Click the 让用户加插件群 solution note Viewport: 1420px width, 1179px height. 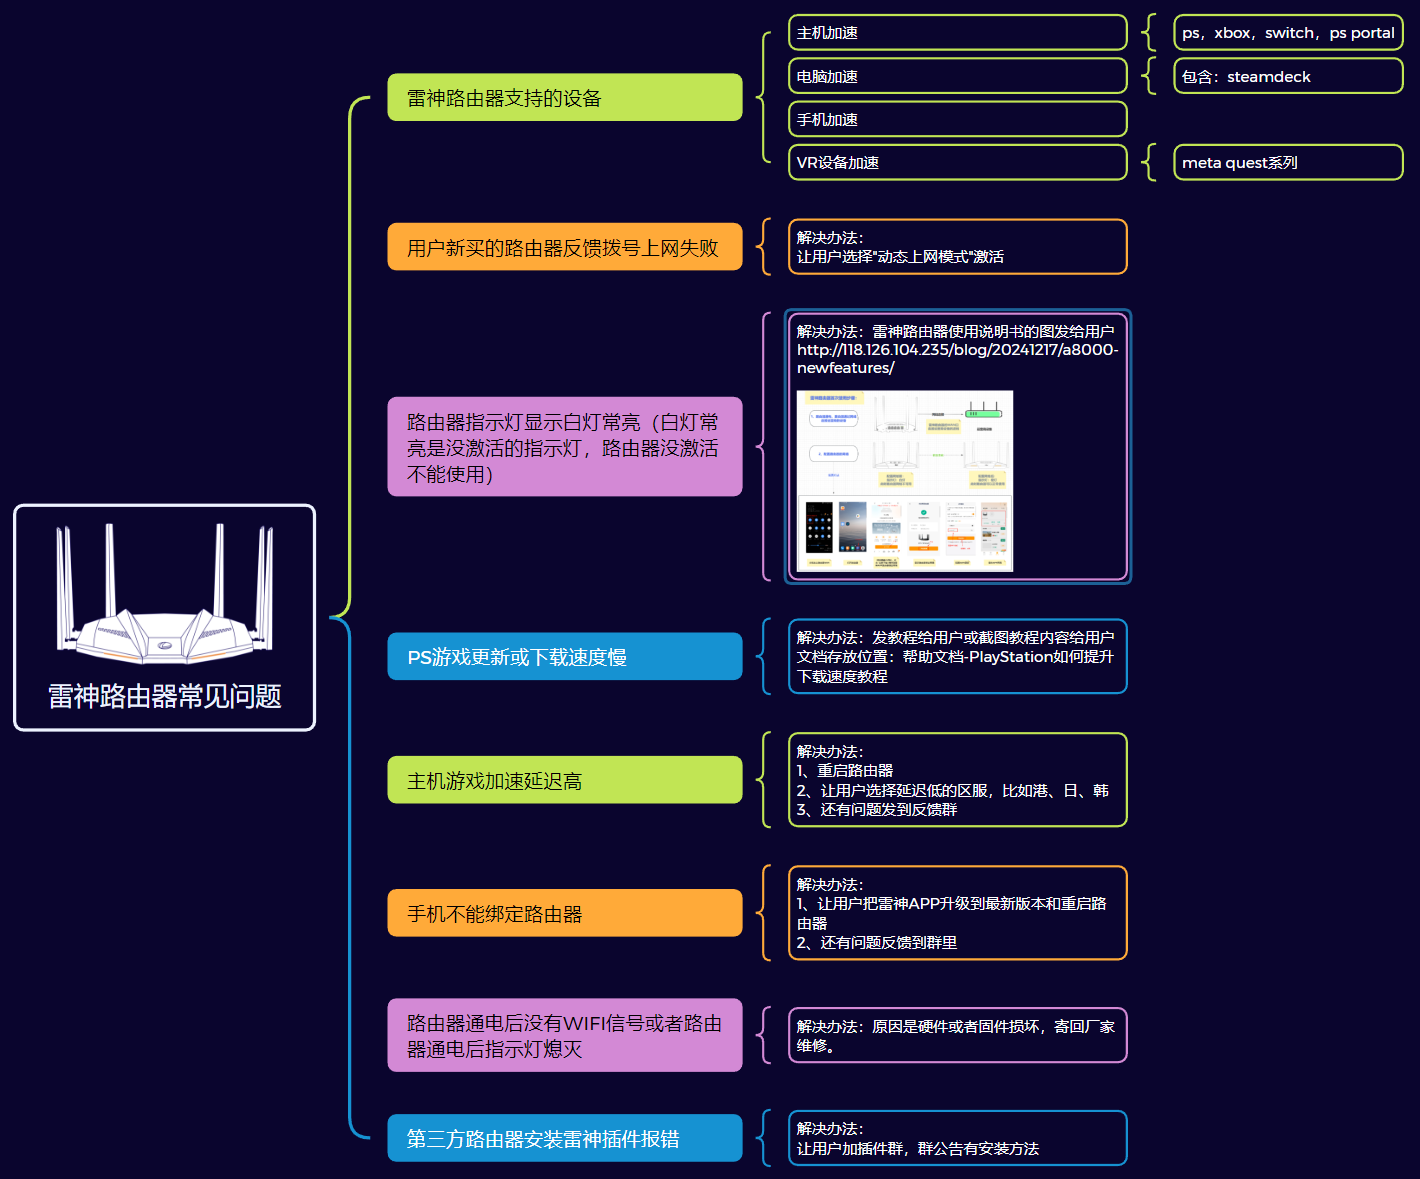tap(958, 1138)
